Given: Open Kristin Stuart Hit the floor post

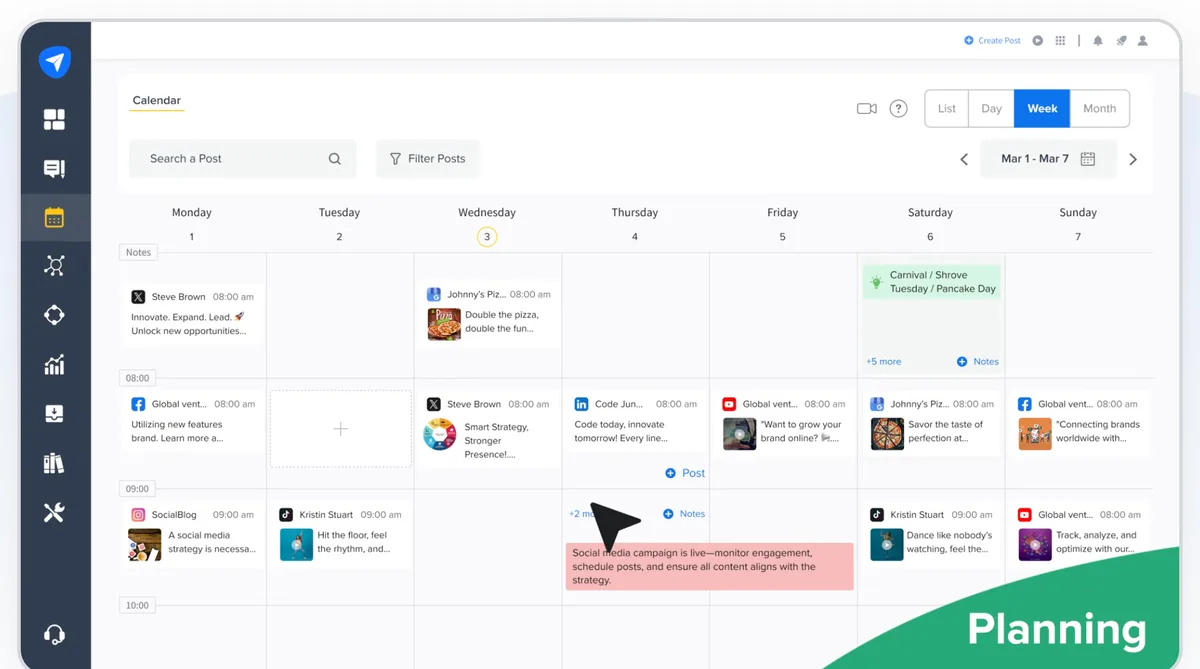Looking at the screenshot, I should coord(340,534).
